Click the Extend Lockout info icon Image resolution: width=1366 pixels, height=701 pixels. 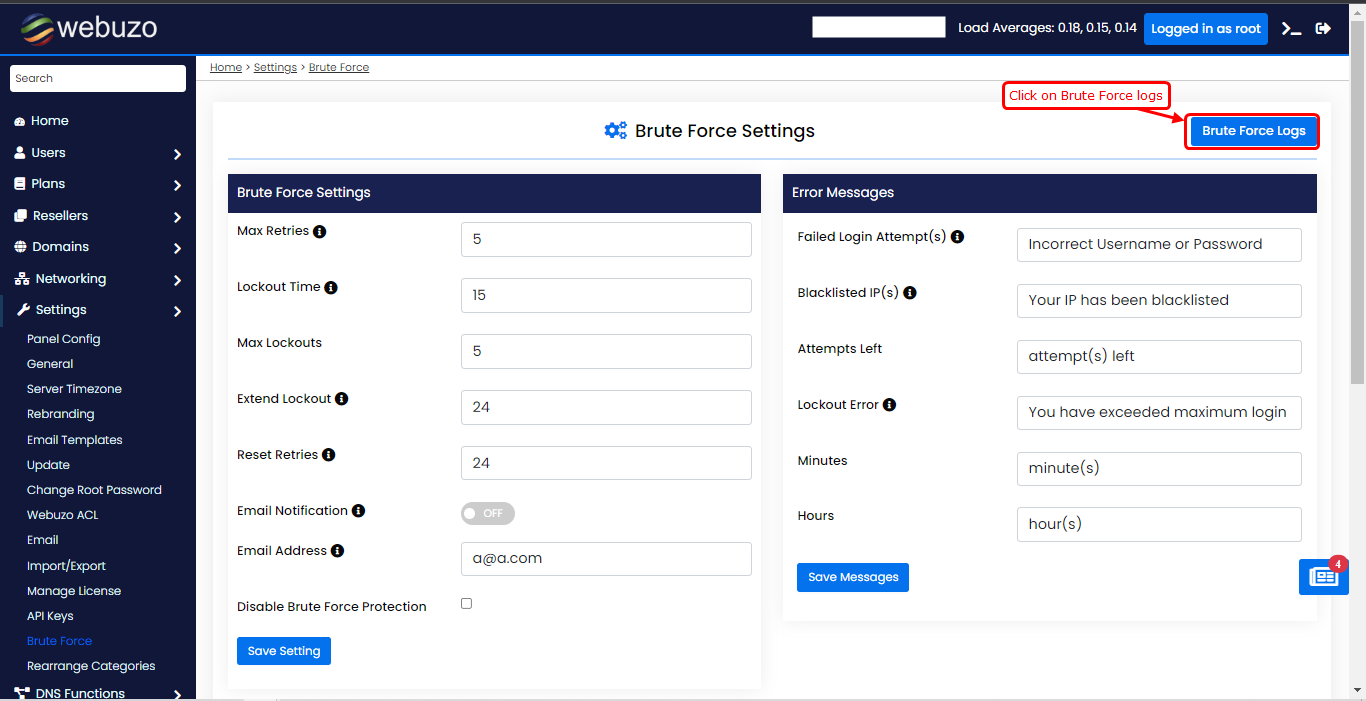[x=341, y=399]
